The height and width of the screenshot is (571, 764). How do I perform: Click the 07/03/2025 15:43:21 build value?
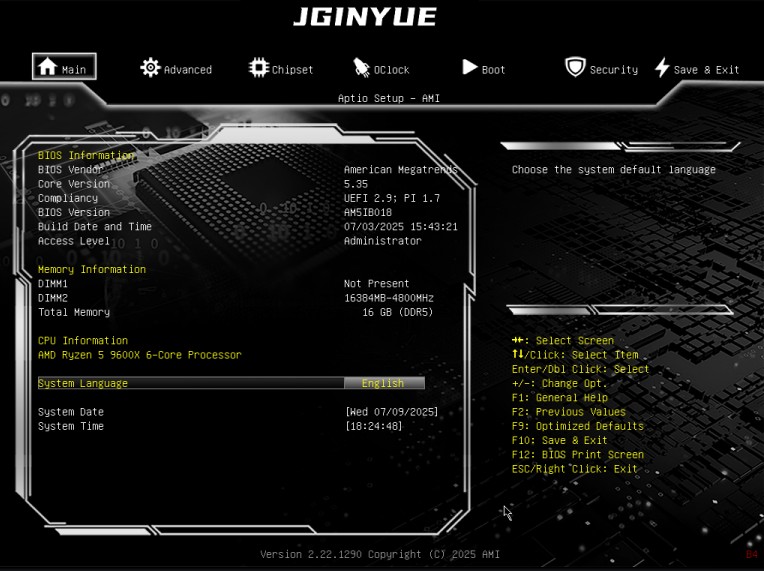[401, 227]
